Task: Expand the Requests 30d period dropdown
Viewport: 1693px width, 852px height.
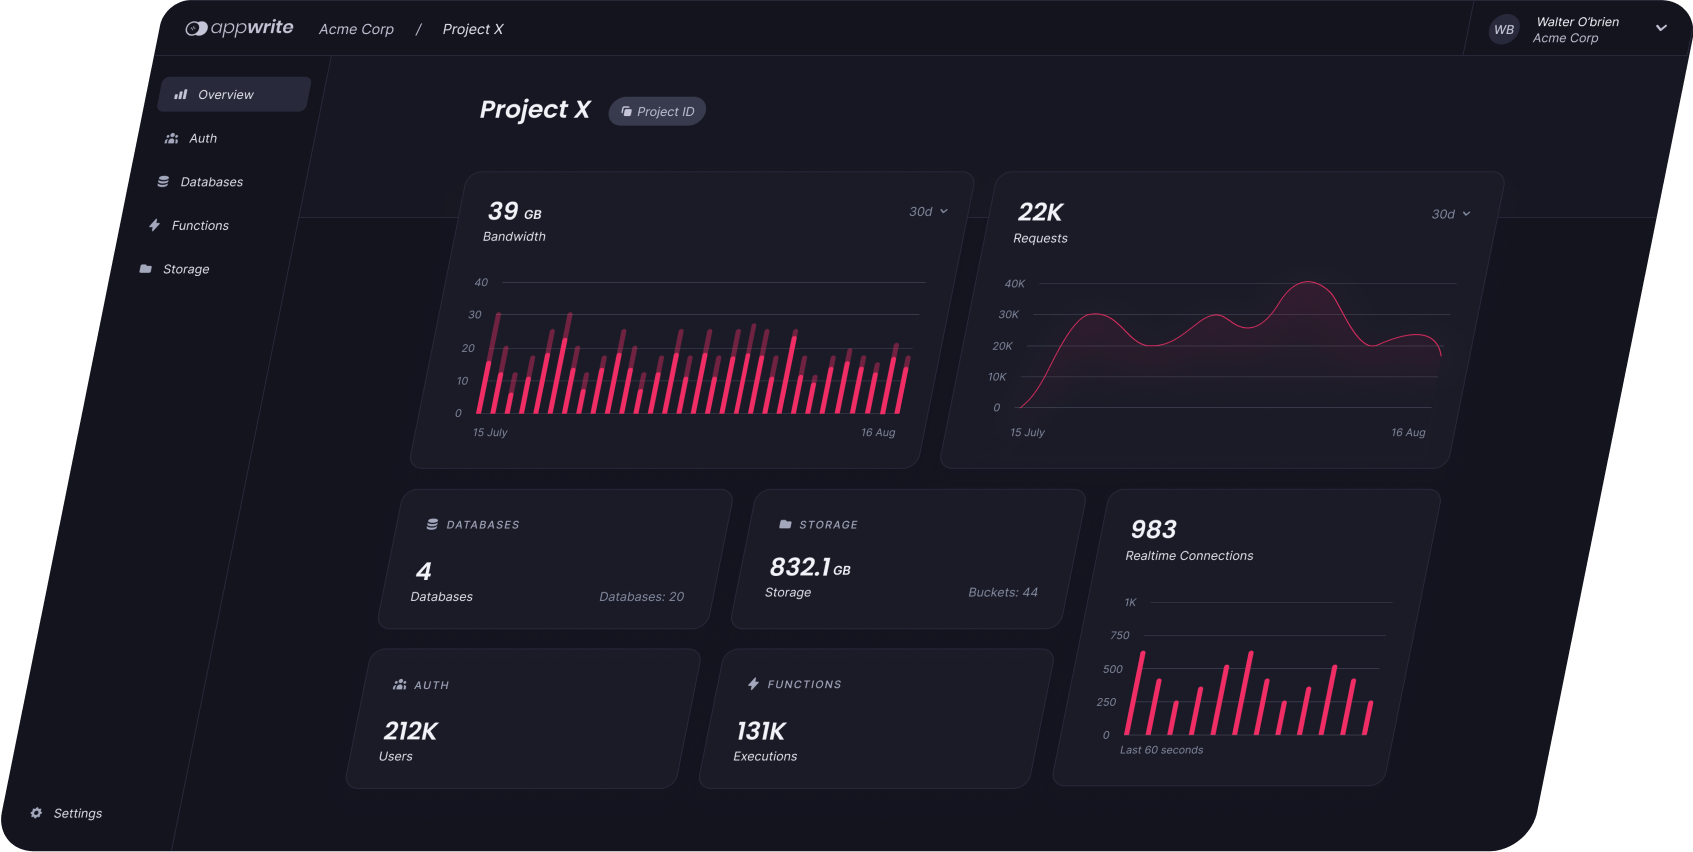Action: (x=1451, y=214)
